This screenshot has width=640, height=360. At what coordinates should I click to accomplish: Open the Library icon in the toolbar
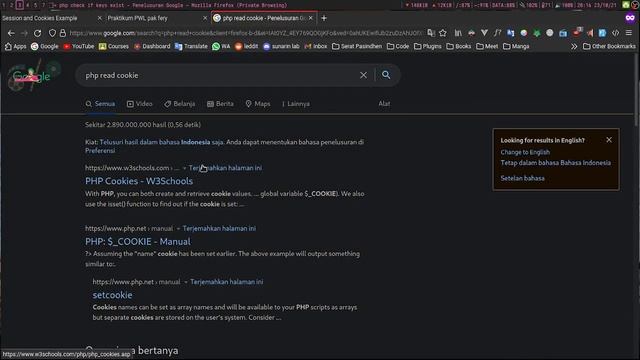[x=458, y=33]
